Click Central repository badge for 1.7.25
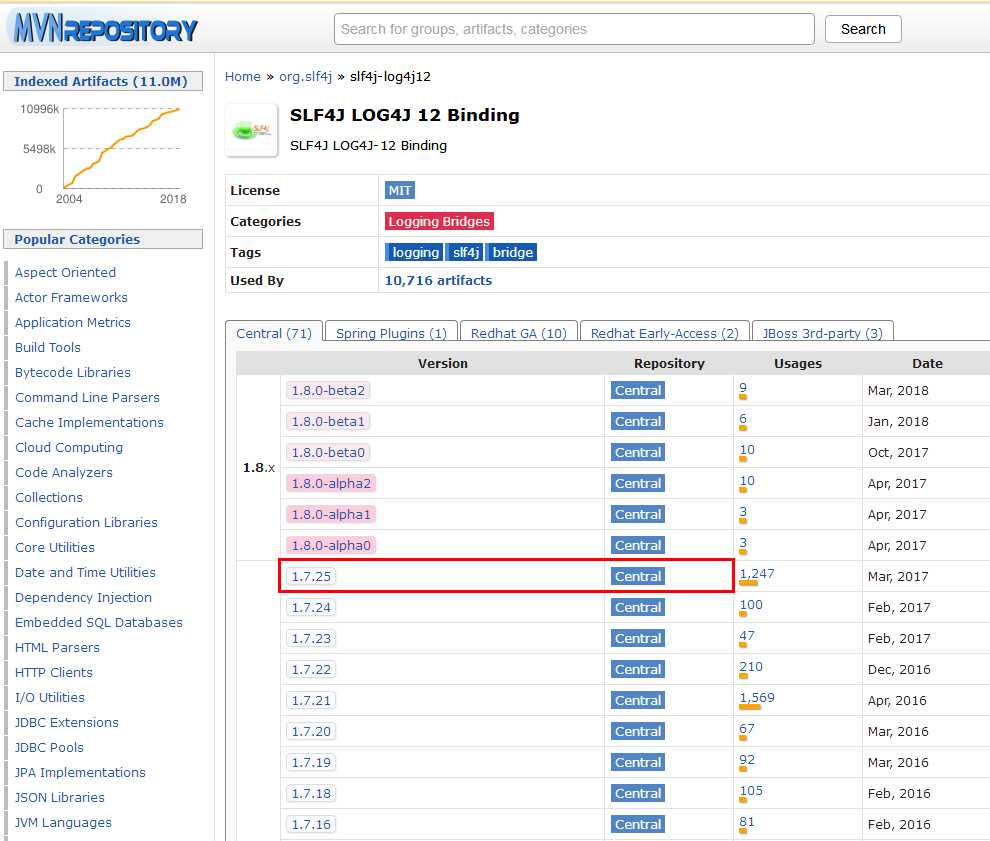 638,576
